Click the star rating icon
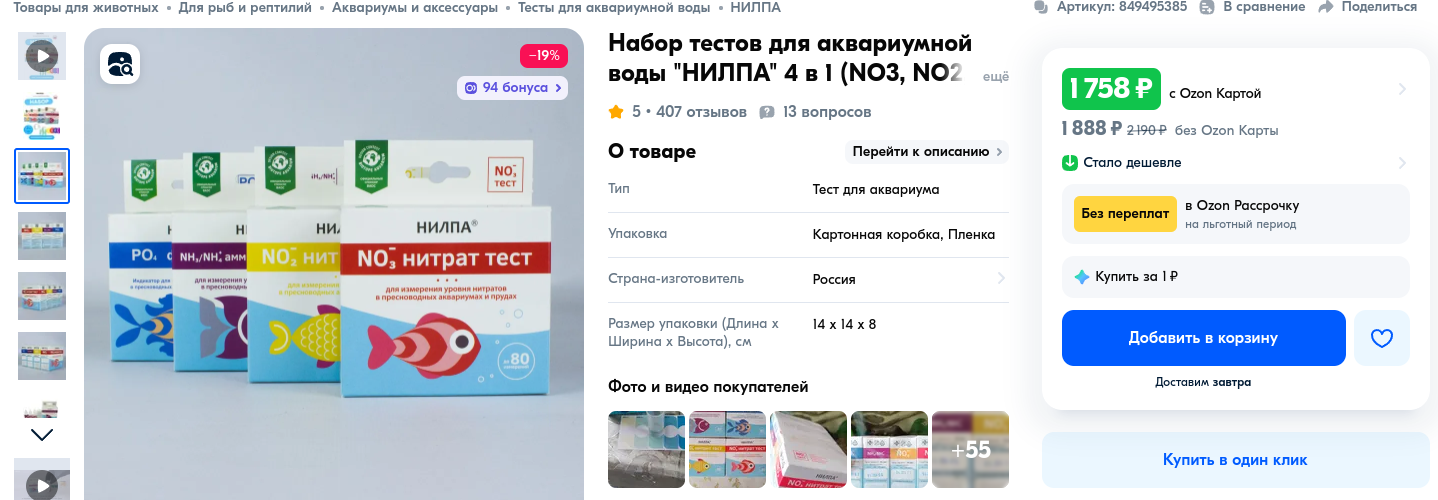The image size is (1438, 500). point(616,112)
